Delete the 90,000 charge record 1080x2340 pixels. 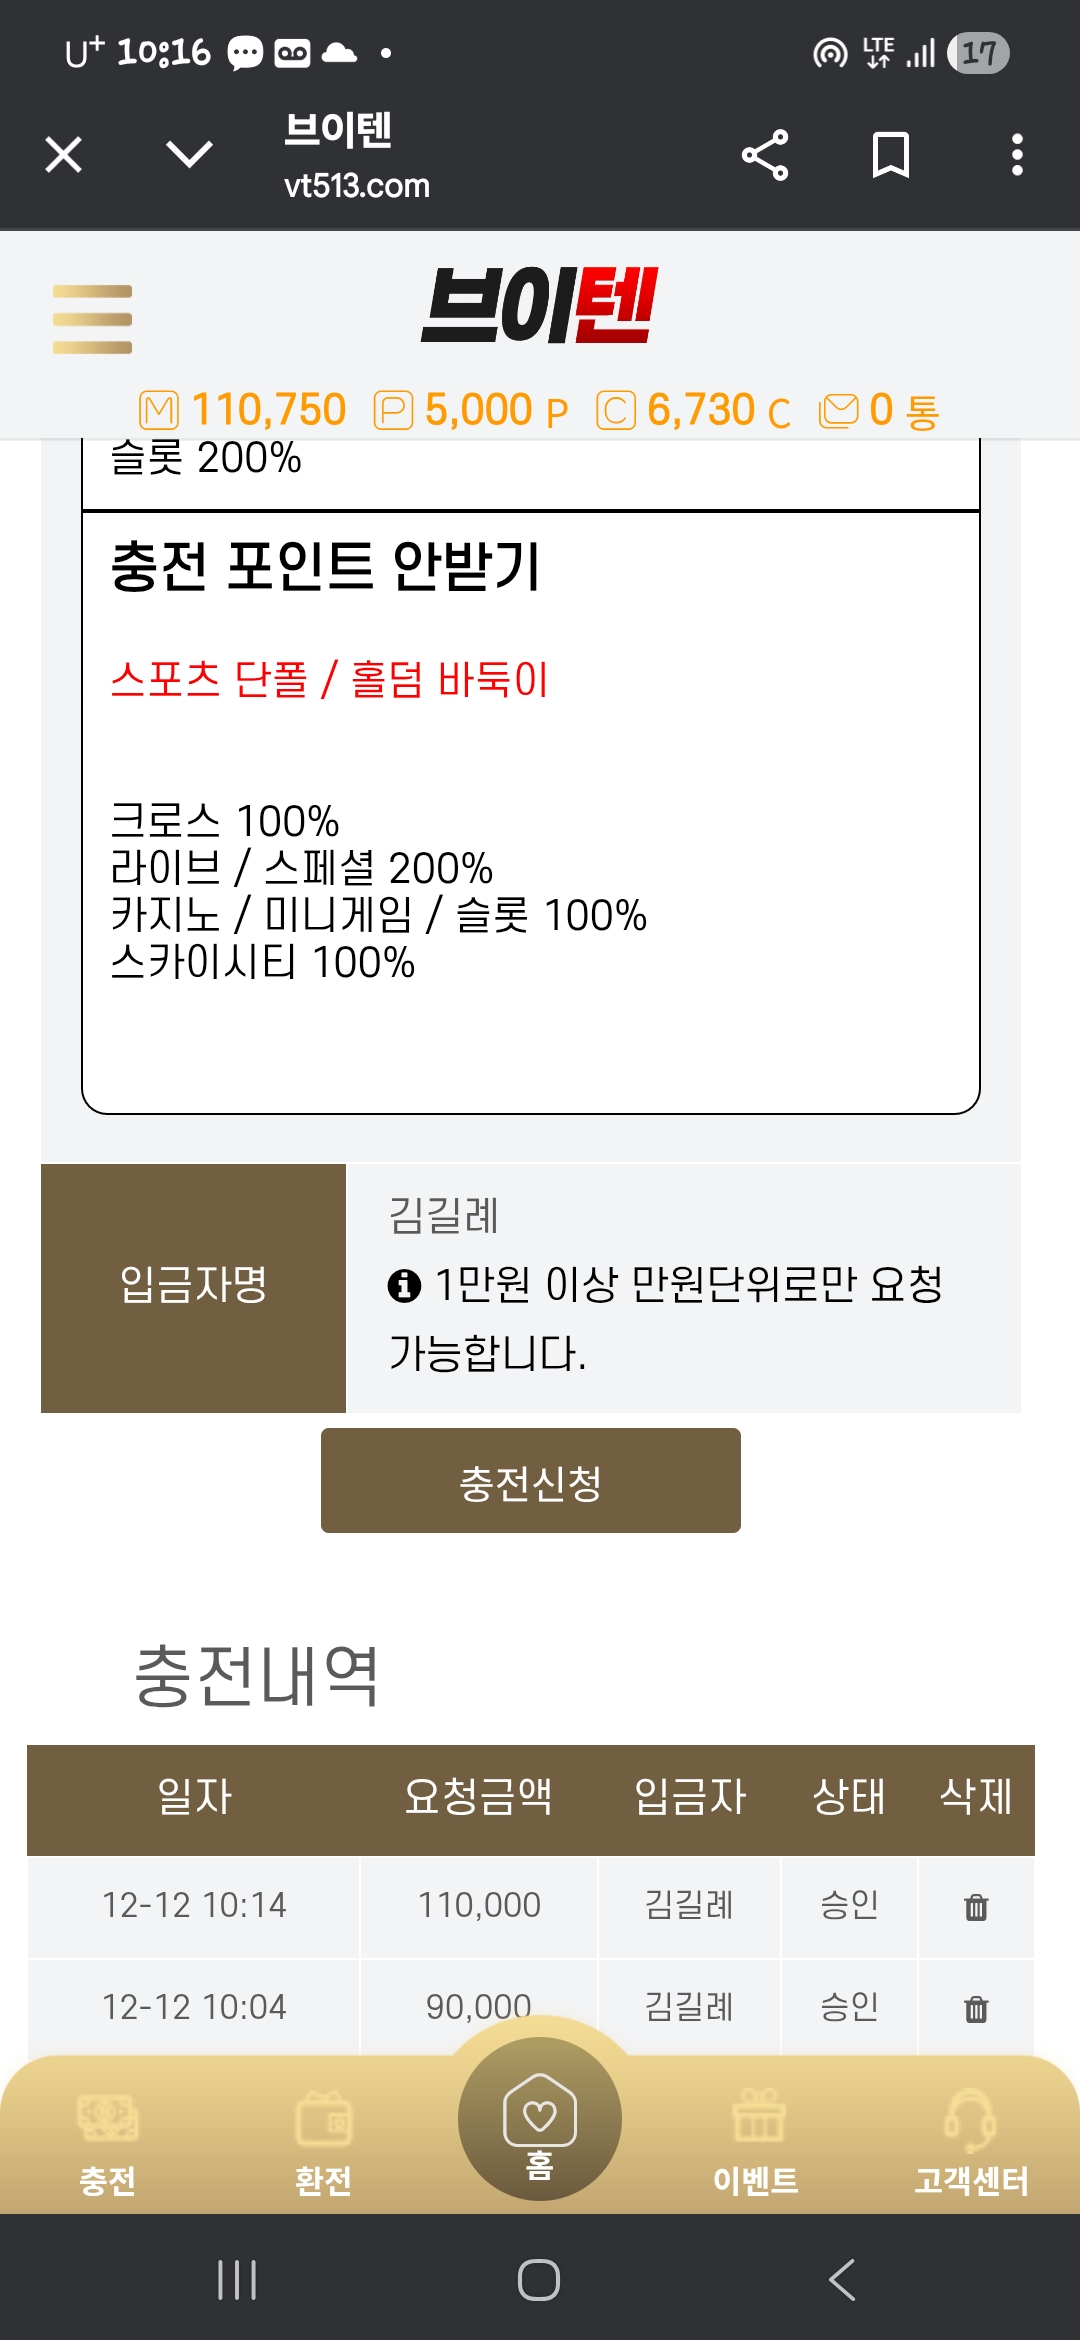click(x=976, y=2009)
